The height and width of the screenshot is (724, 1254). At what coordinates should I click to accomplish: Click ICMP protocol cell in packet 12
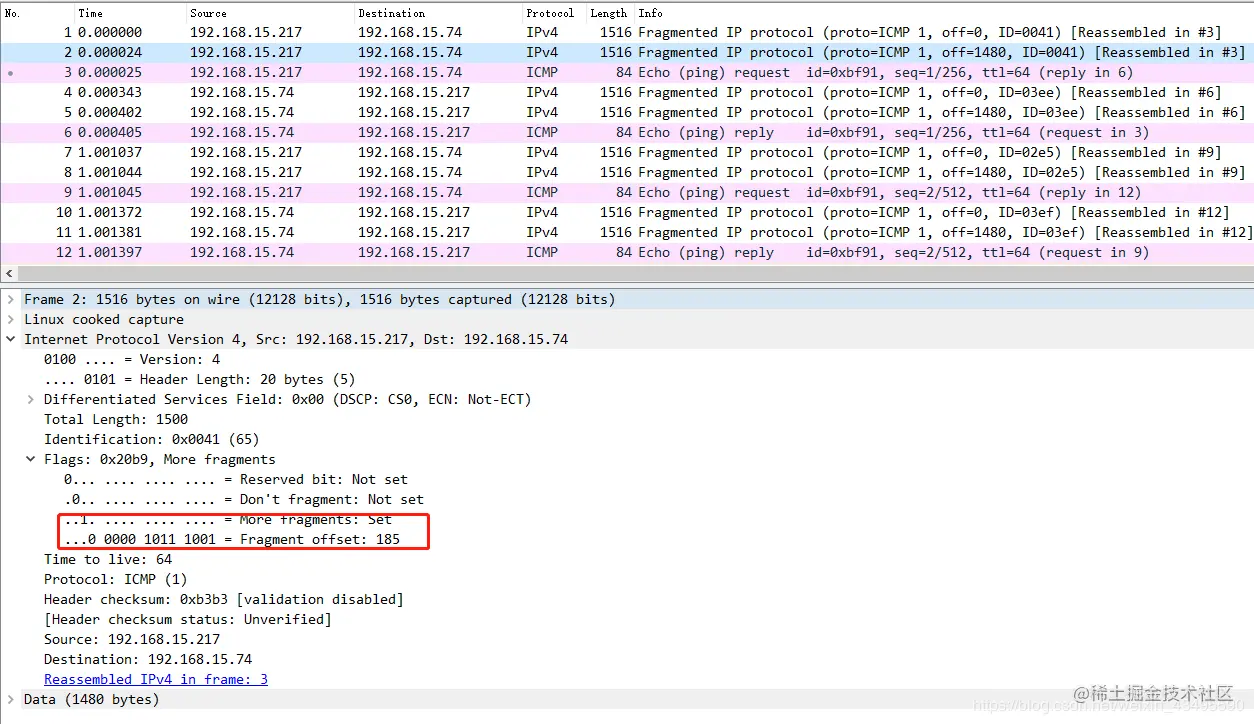click(542, 252)
